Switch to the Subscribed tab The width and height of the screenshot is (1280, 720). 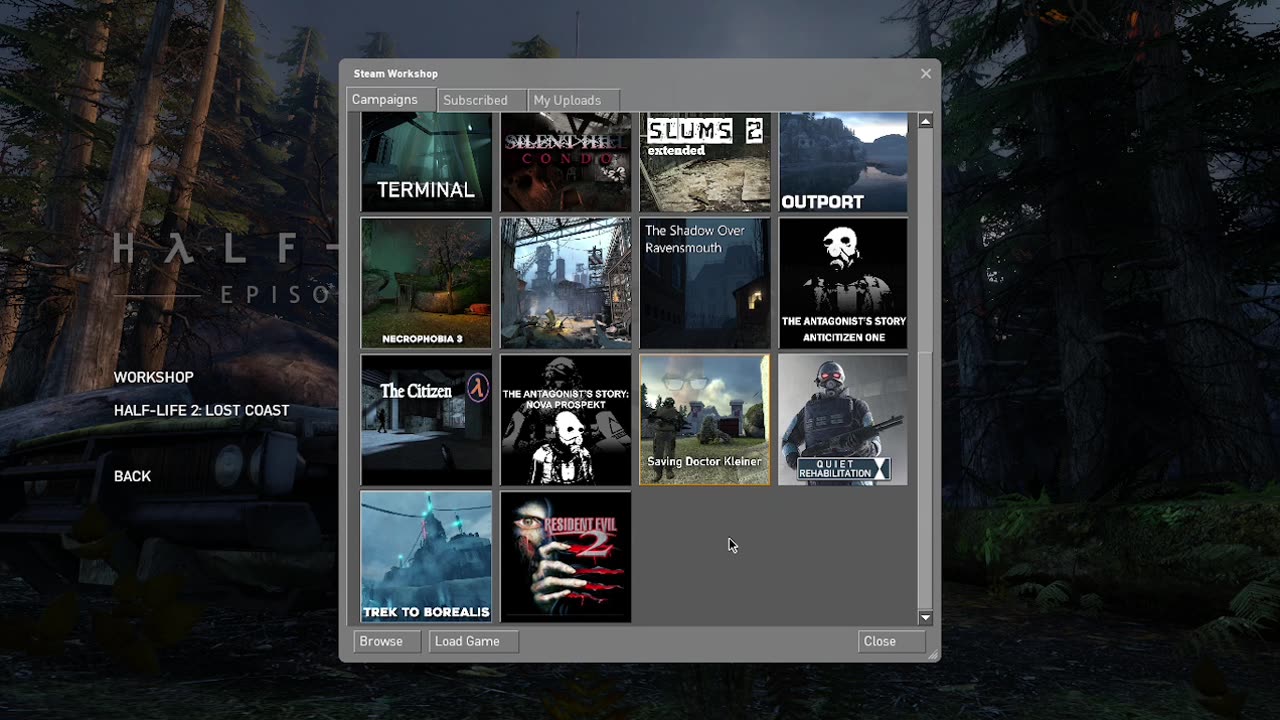point(482,100)
